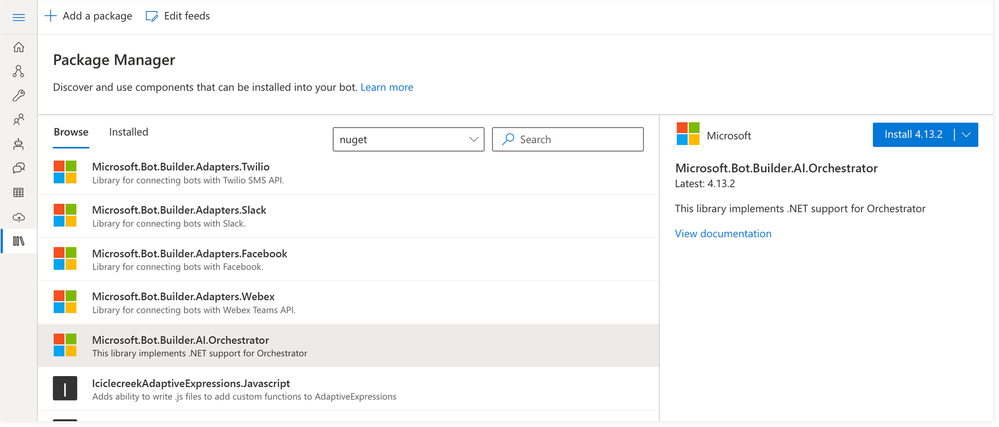
Task: Open the user input people icon
Action: (x=18, y=119)
